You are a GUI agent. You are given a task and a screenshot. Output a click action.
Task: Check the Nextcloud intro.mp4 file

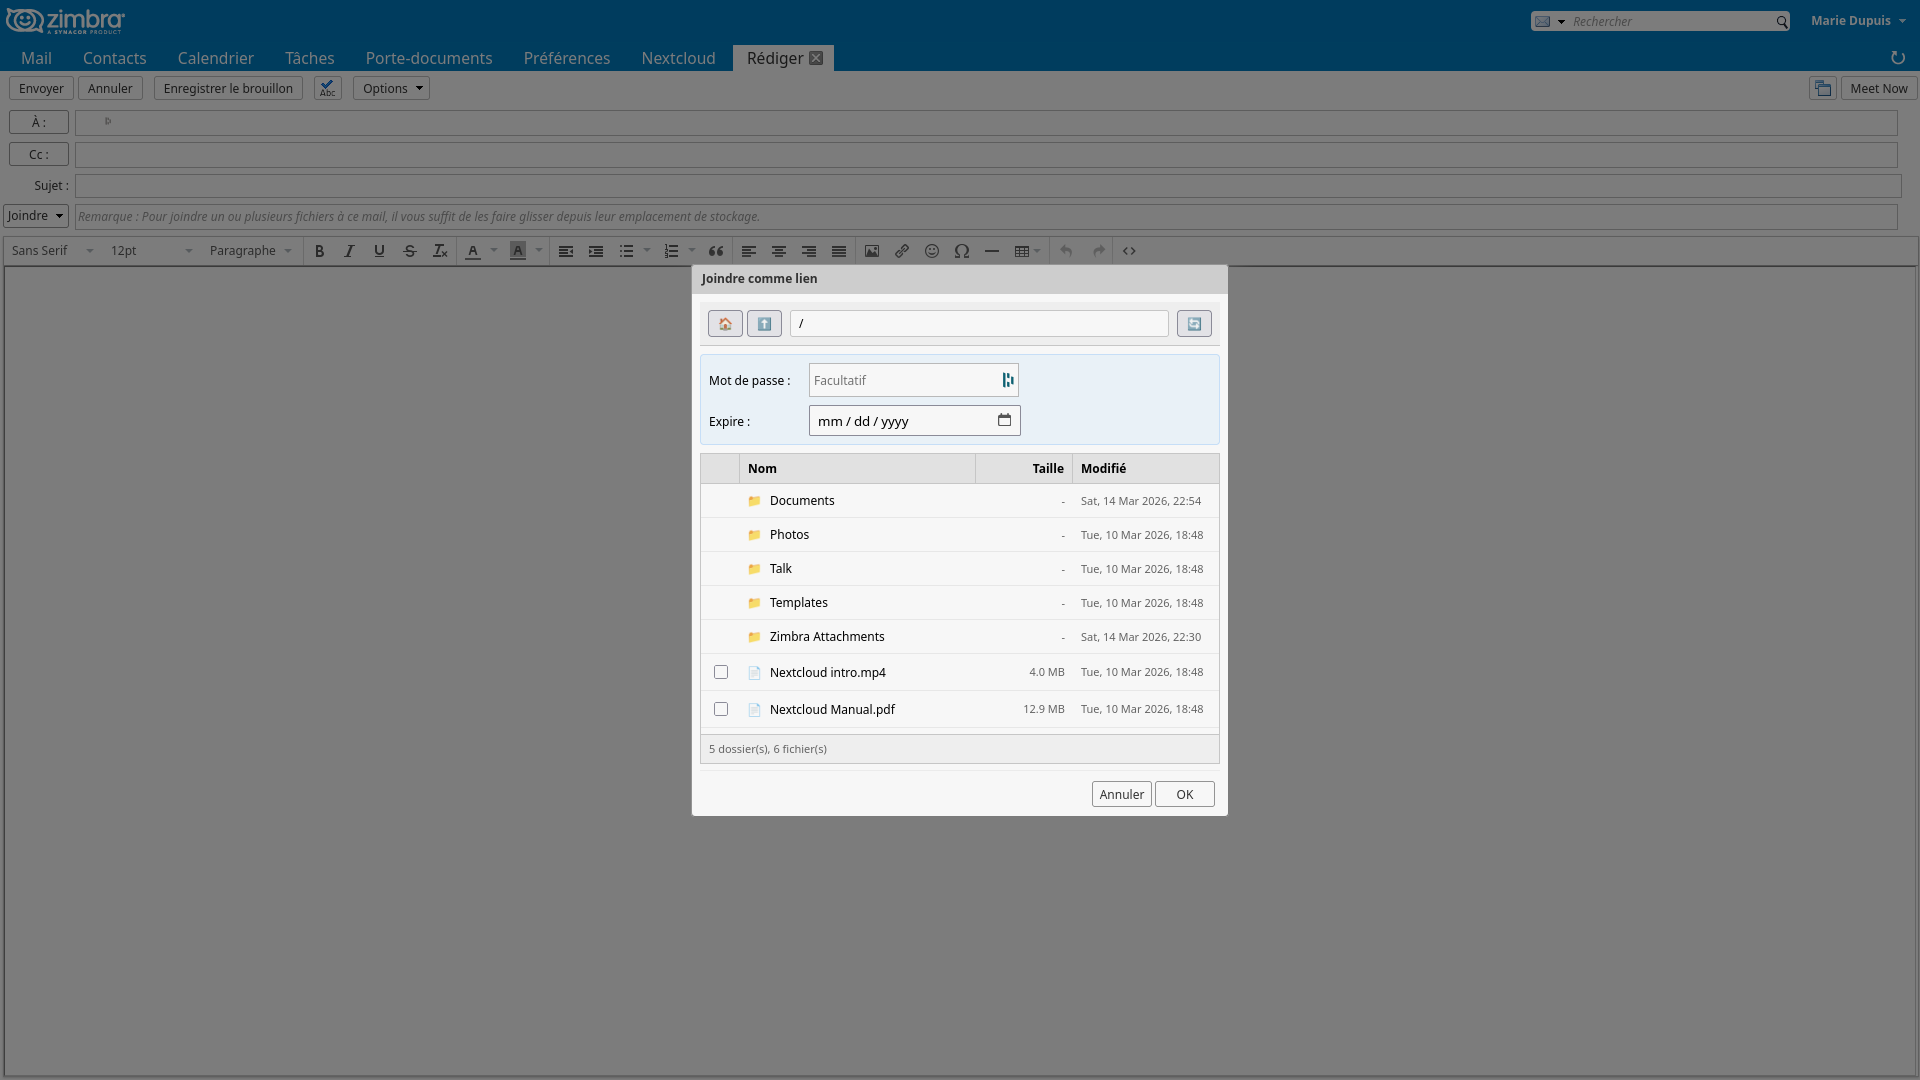point(721,672)
